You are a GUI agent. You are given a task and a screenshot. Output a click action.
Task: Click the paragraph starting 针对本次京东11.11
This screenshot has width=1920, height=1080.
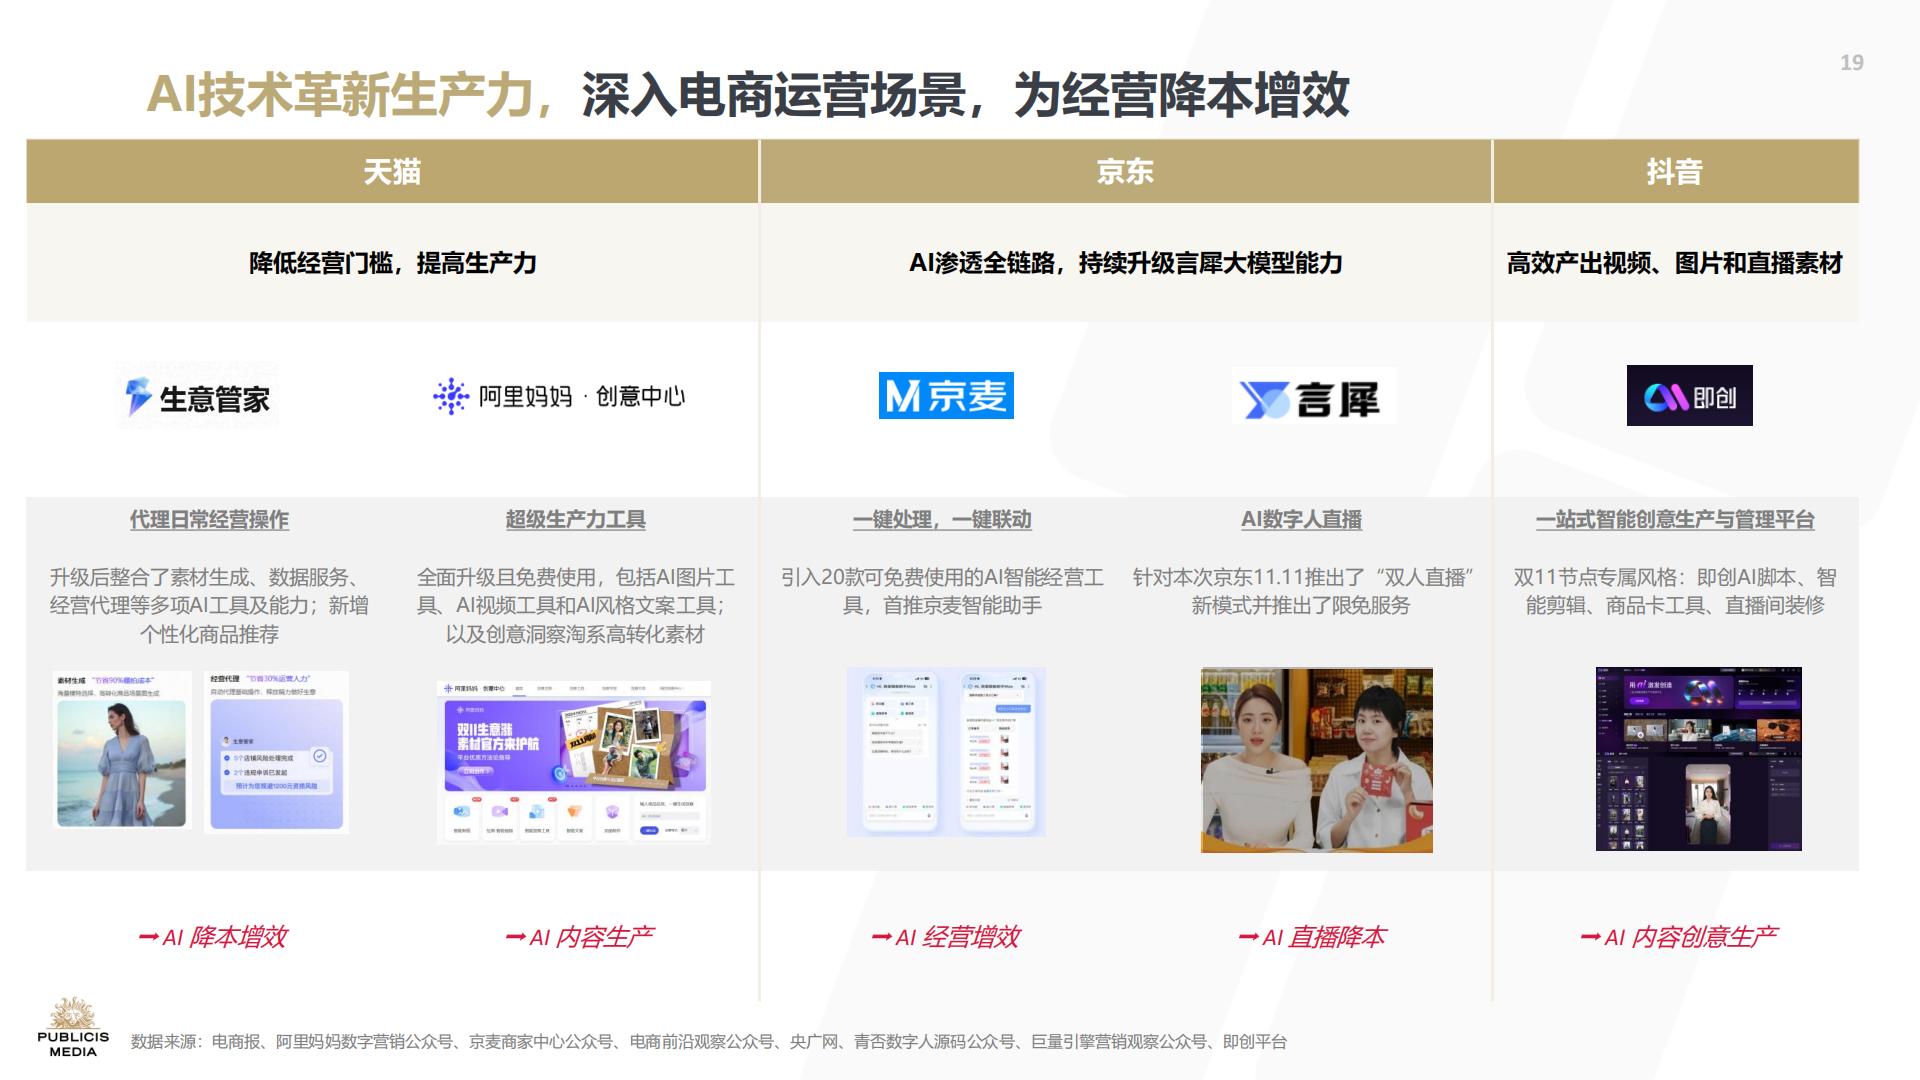coord(1303,592)
